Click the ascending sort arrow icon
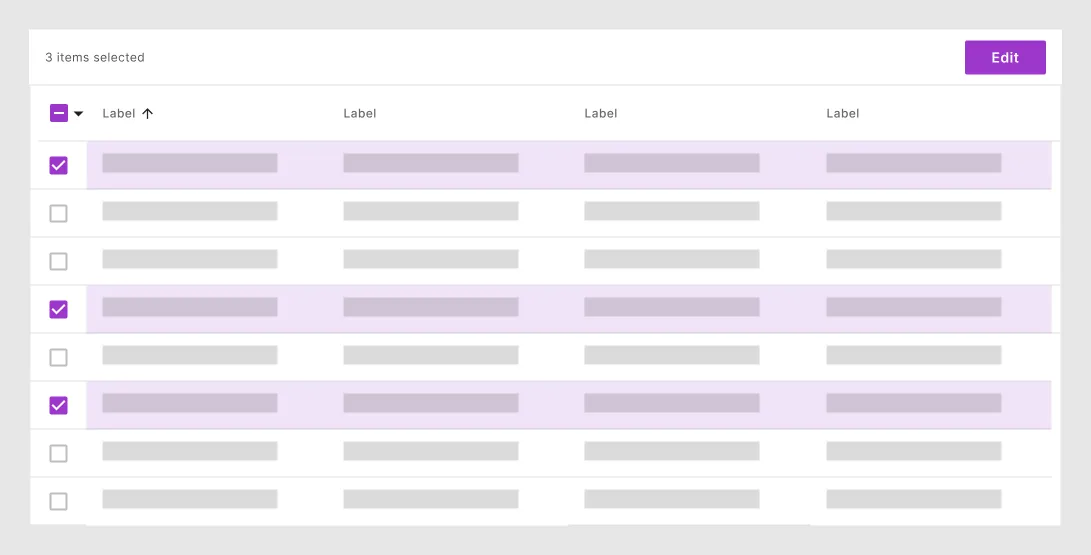The width and height of the screenshot is (1091, 555). pos(147,113)
